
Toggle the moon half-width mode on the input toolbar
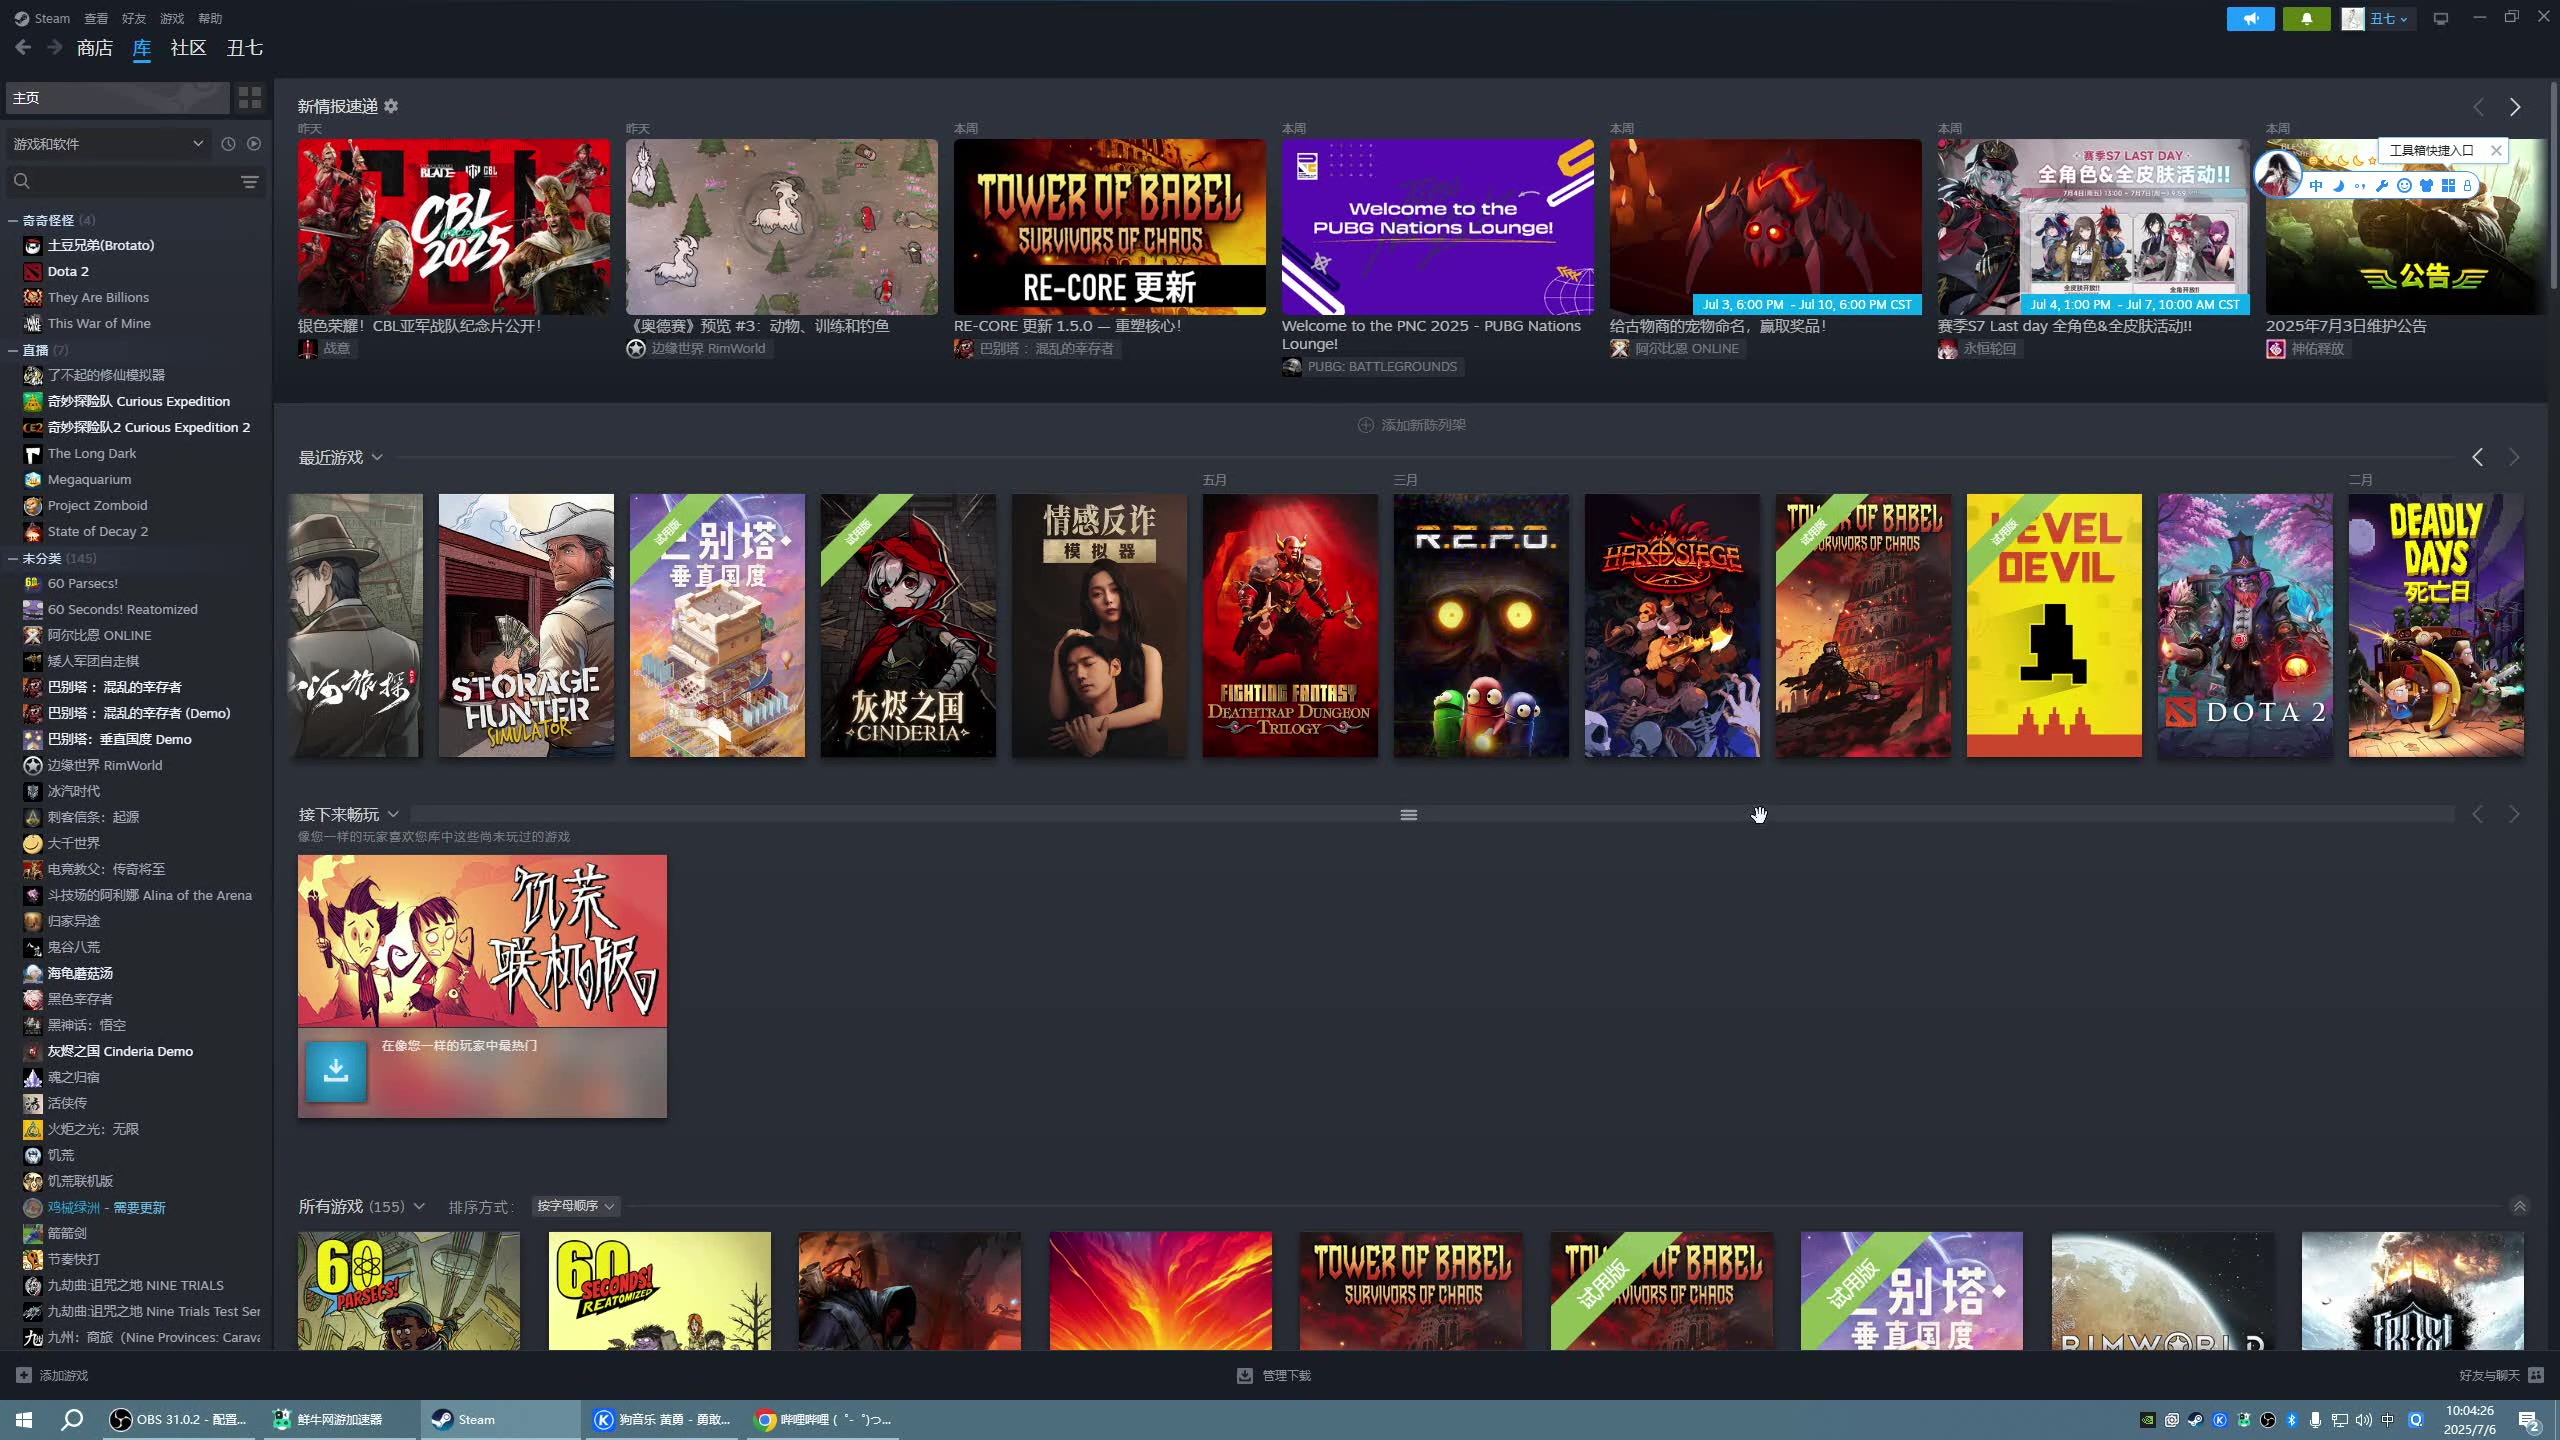(2338, 186)
